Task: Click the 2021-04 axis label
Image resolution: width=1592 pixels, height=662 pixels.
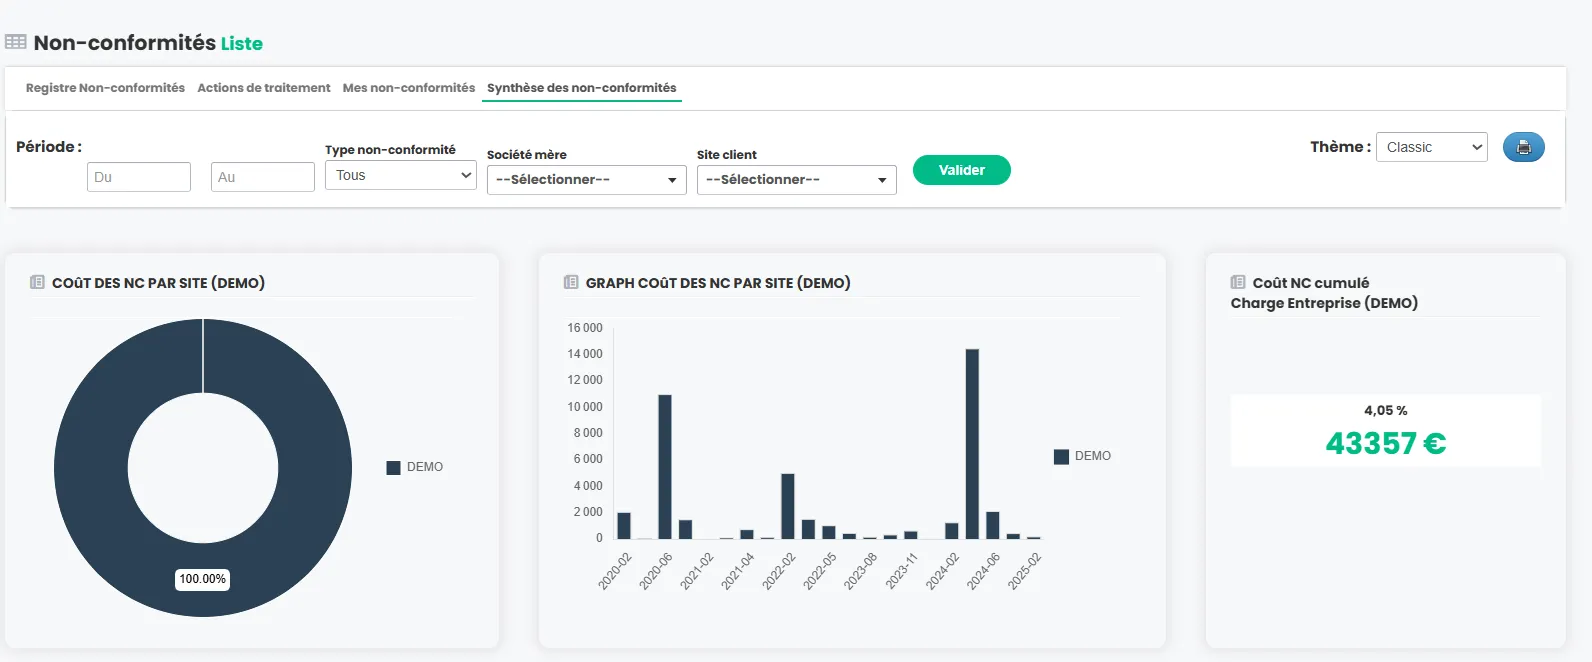Action: 738,571
